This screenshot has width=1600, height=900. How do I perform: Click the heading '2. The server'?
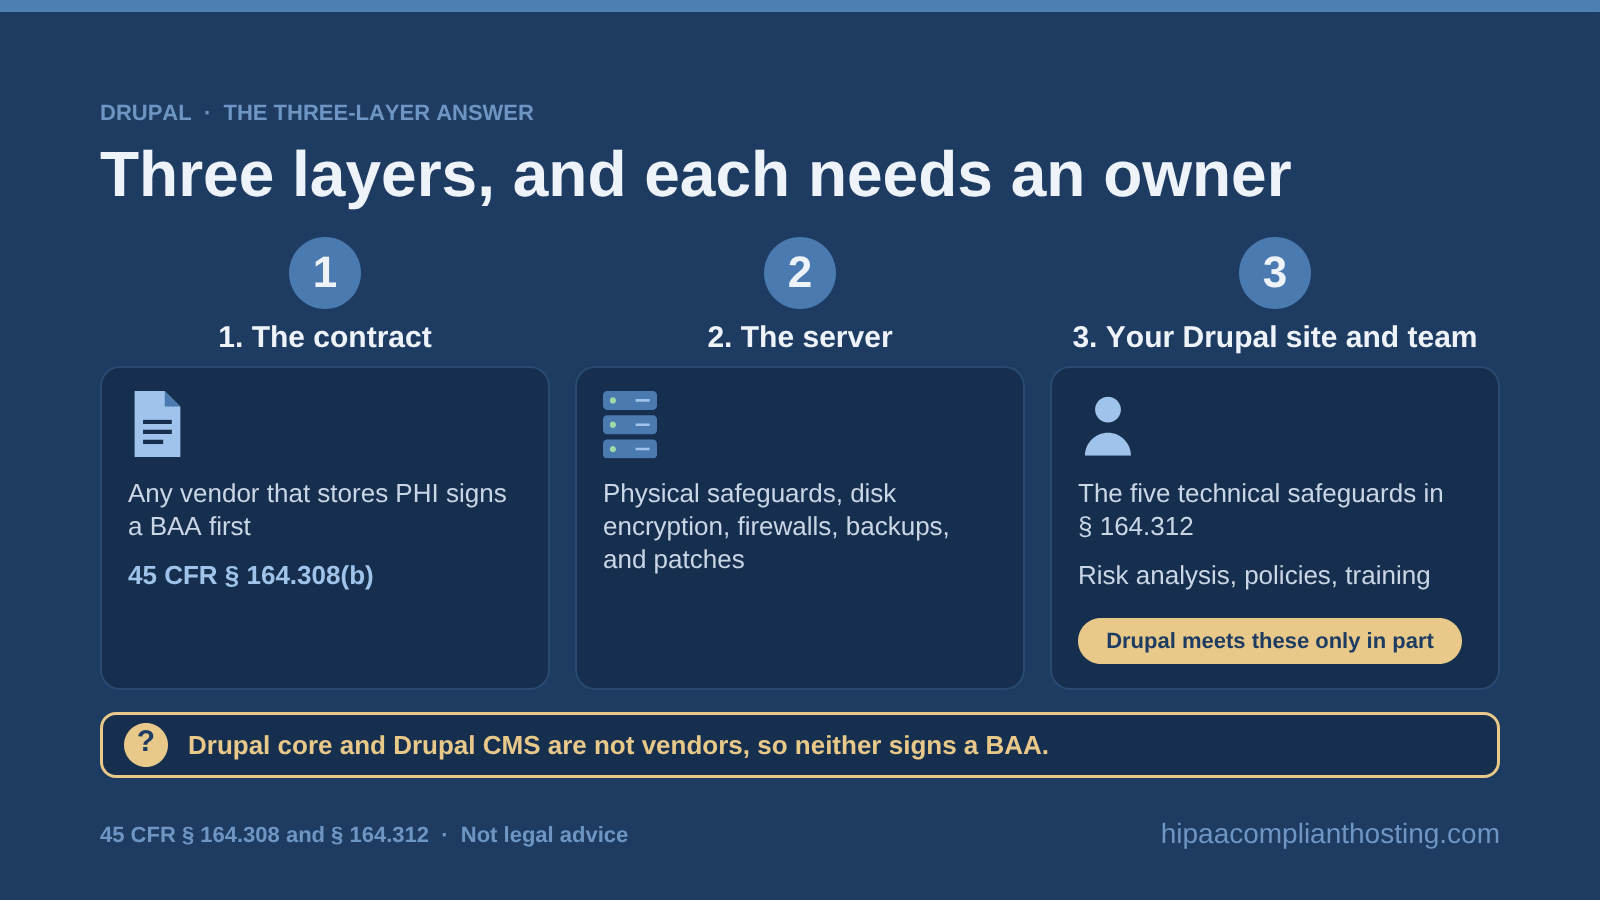coord(800,337)
